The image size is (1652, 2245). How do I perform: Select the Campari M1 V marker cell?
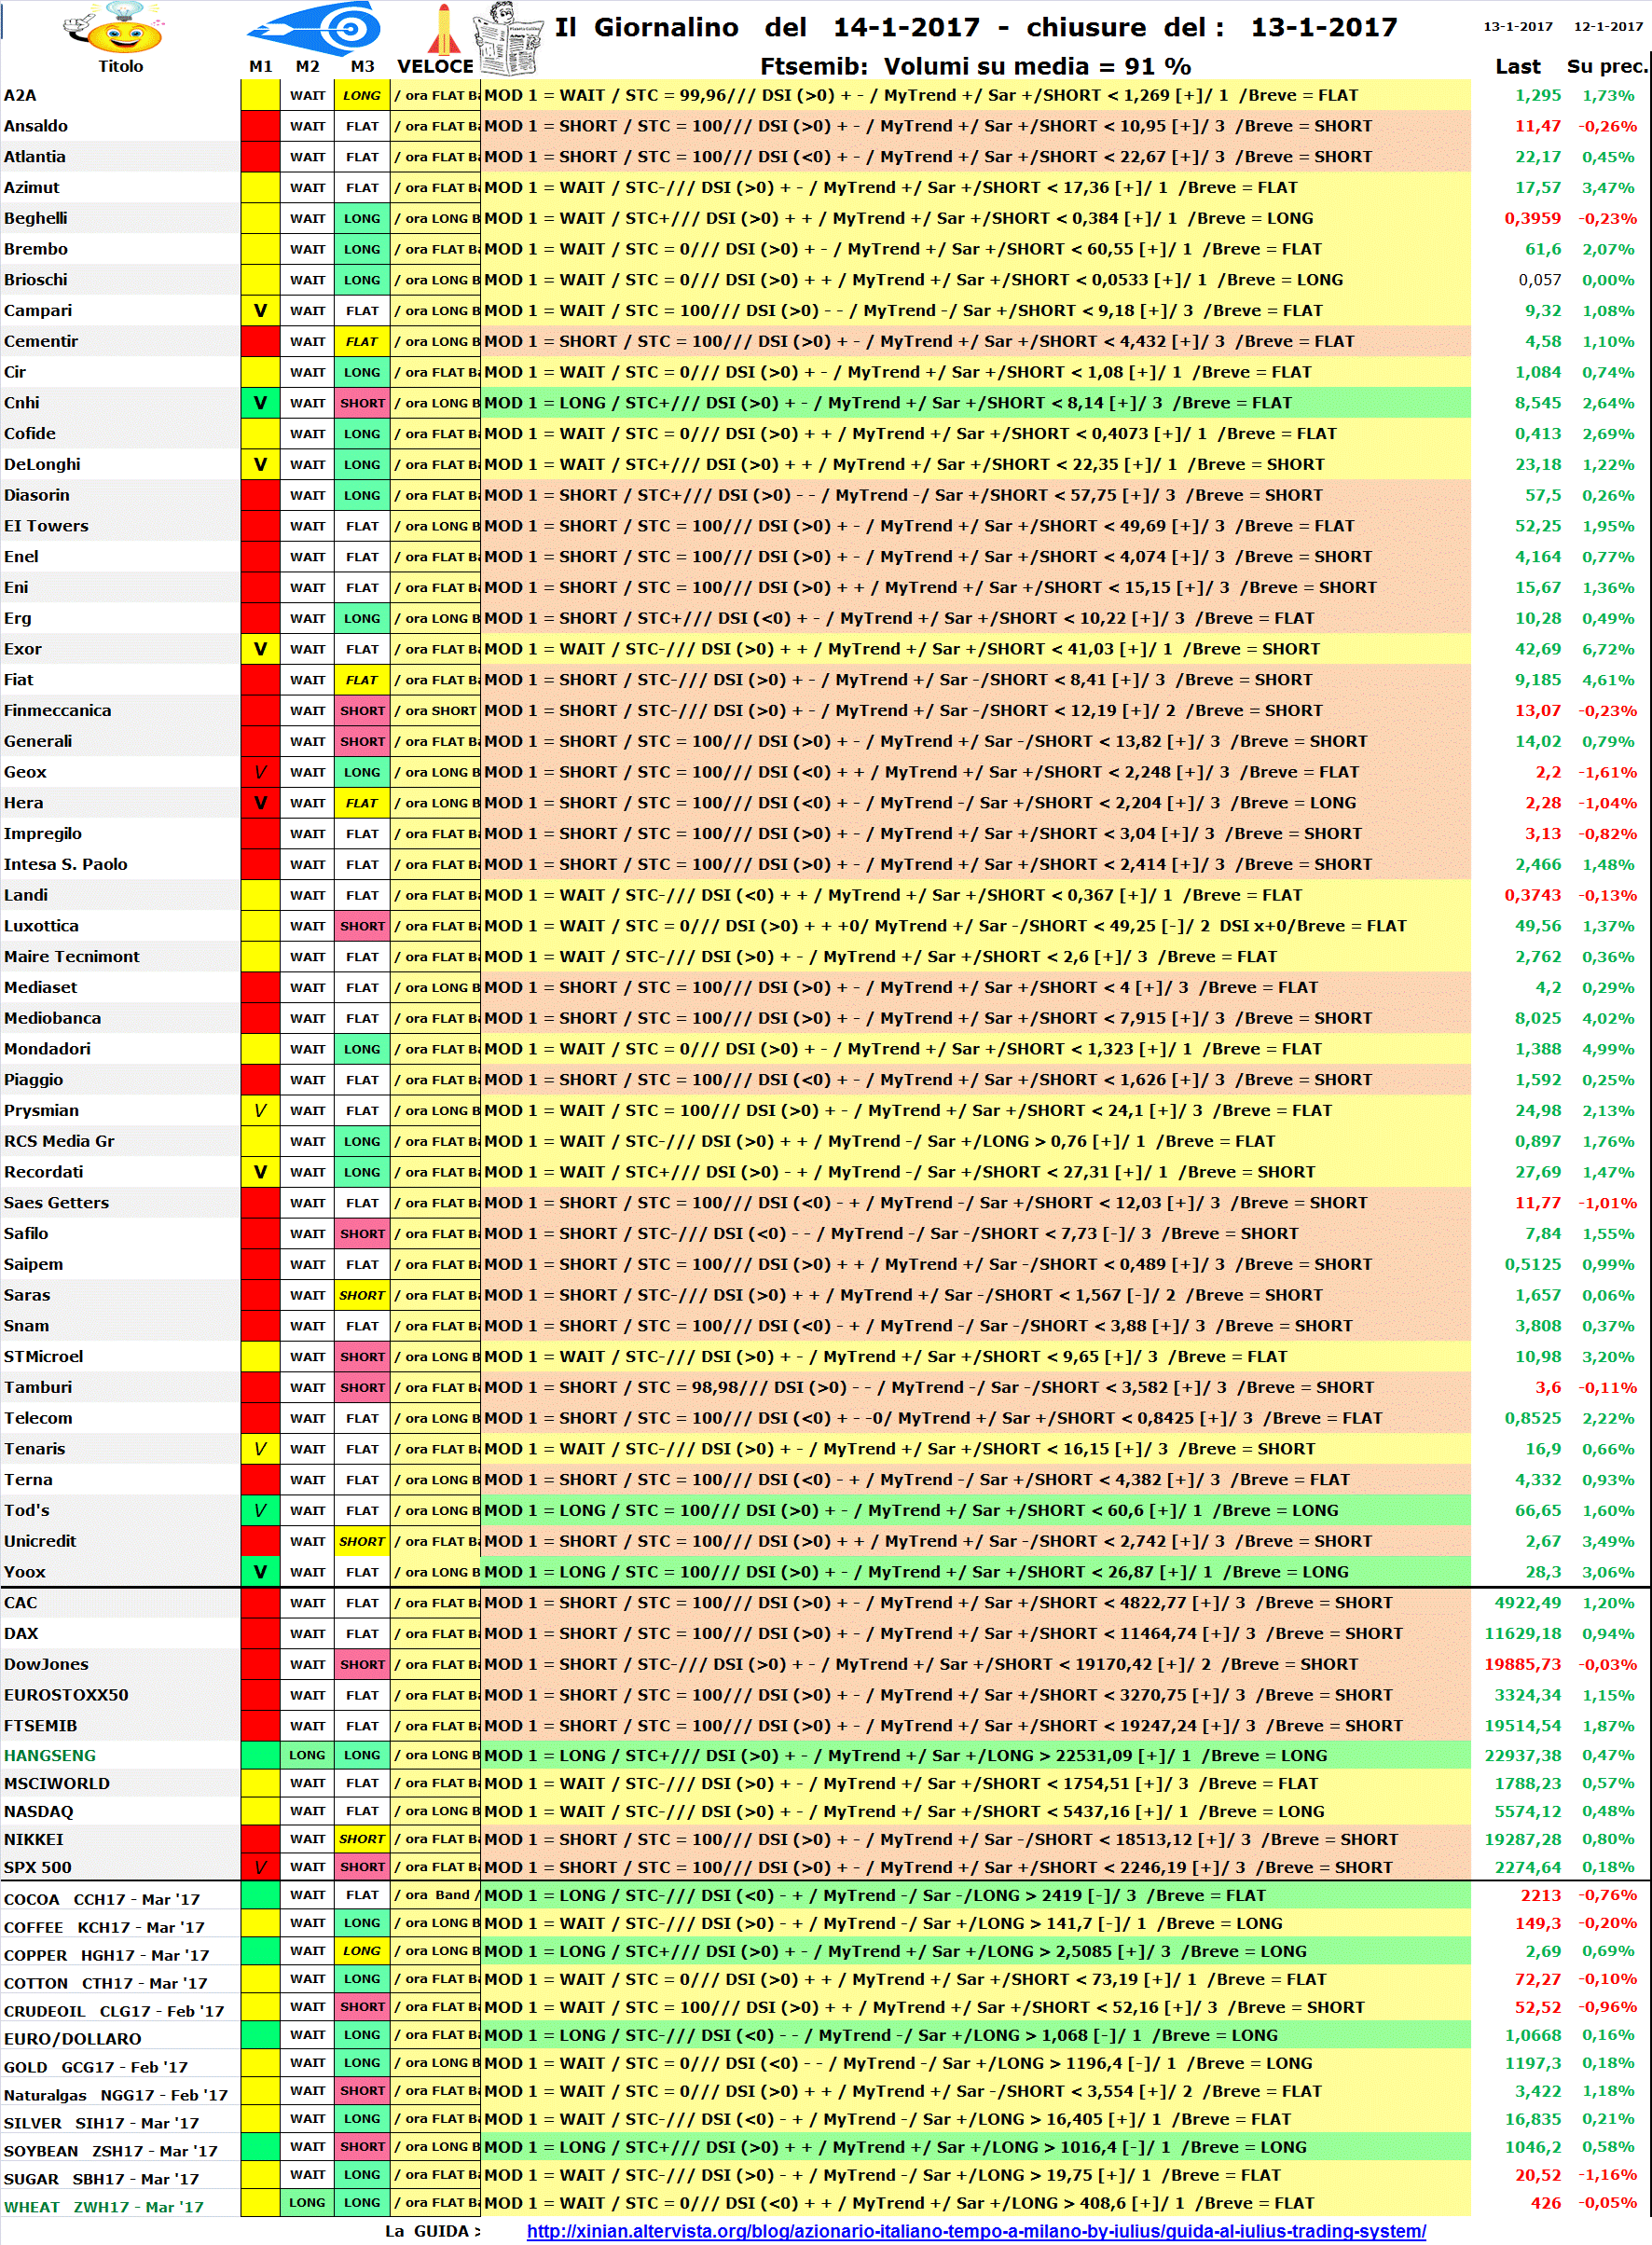(260, 311)
